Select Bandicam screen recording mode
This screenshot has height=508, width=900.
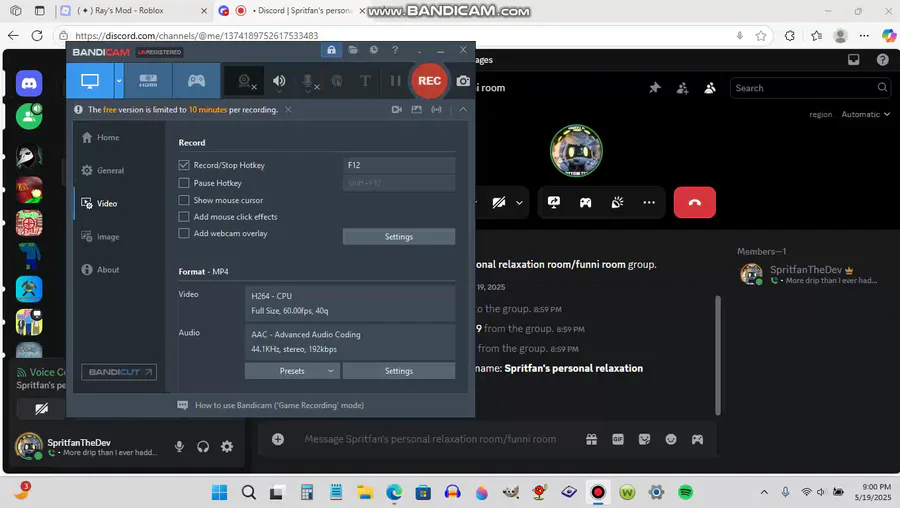click(x=90, y=81)
